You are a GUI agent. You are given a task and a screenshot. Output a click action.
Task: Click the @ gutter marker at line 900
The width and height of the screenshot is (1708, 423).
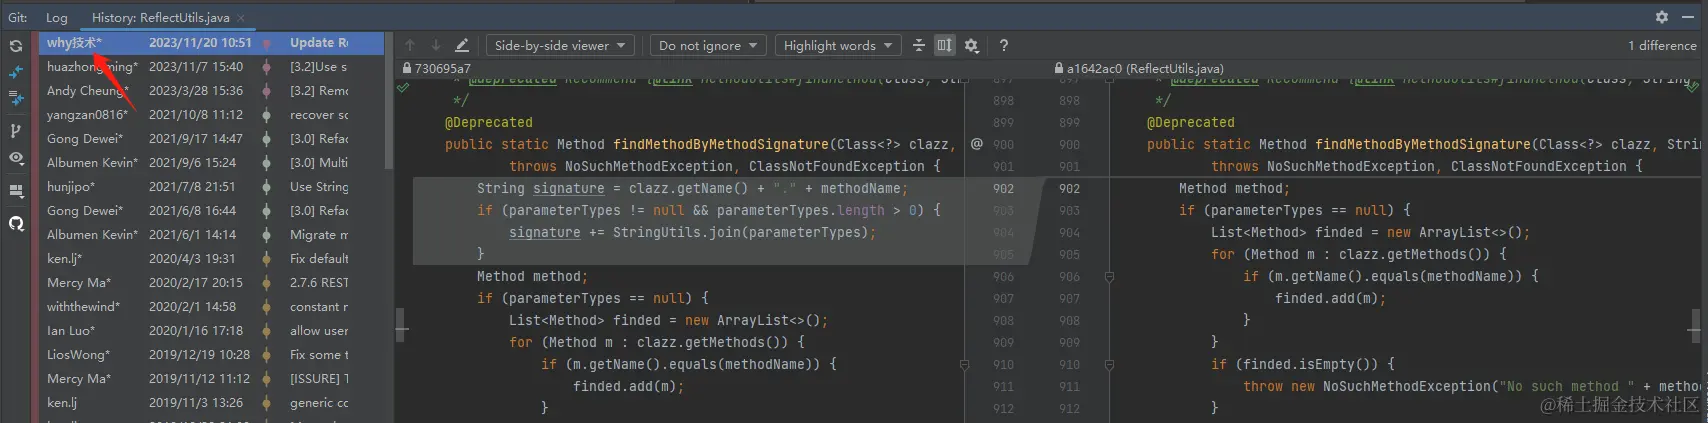point(976,144)
